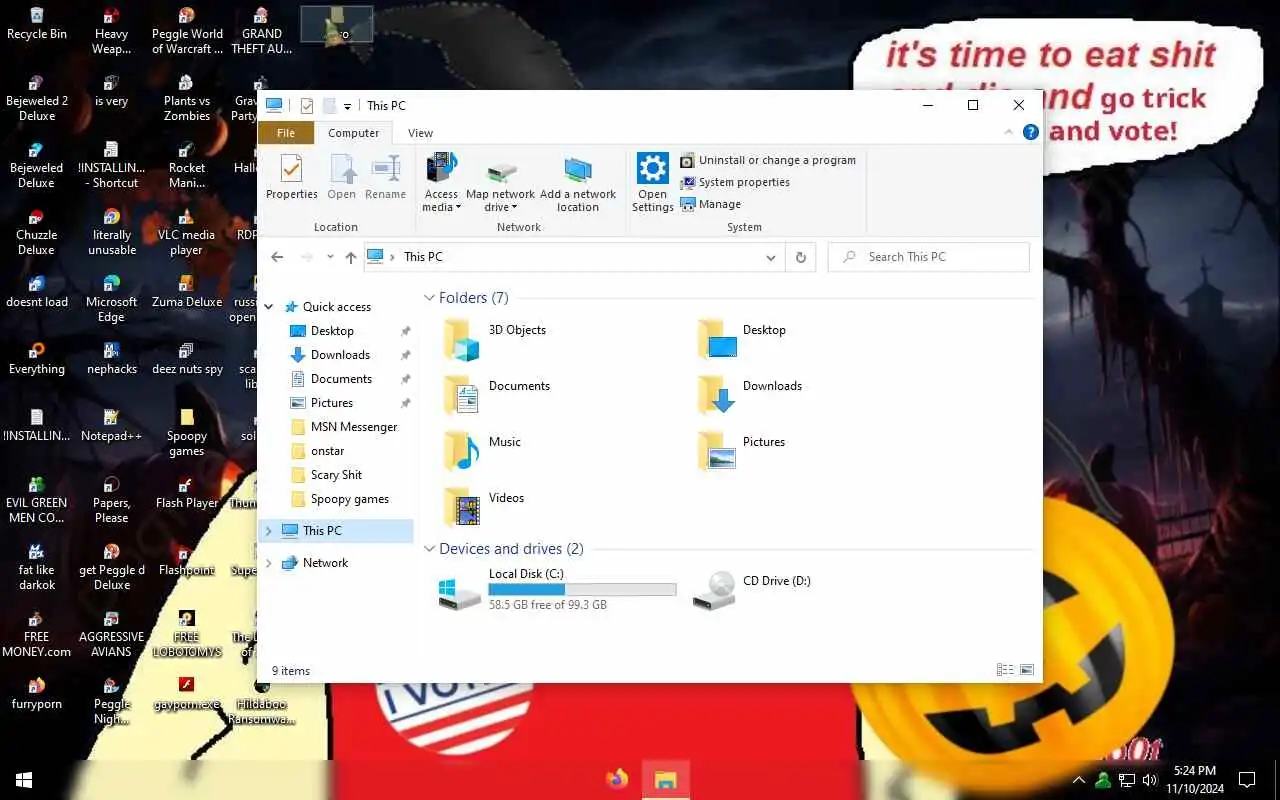
Task: Open Help via the blue question icon
Action: [1030, 132]
